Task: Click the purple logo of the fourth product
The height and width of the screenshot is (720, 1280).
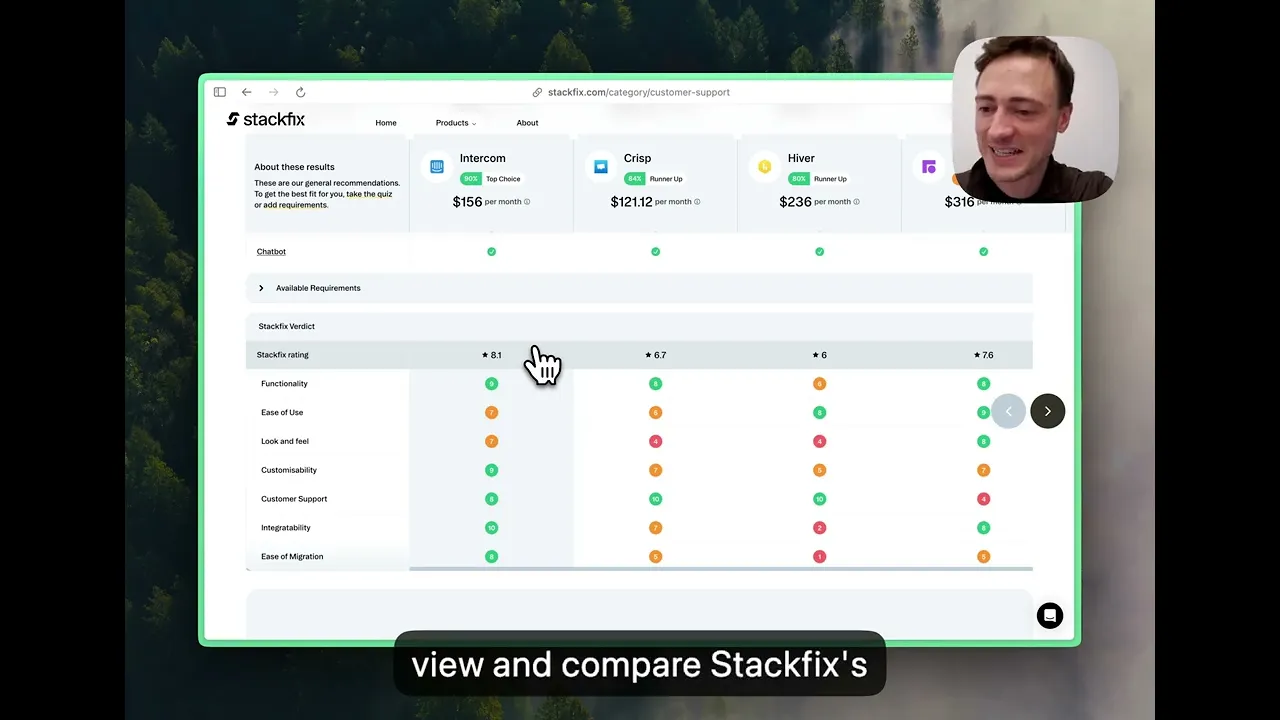Action: point(929,167)
